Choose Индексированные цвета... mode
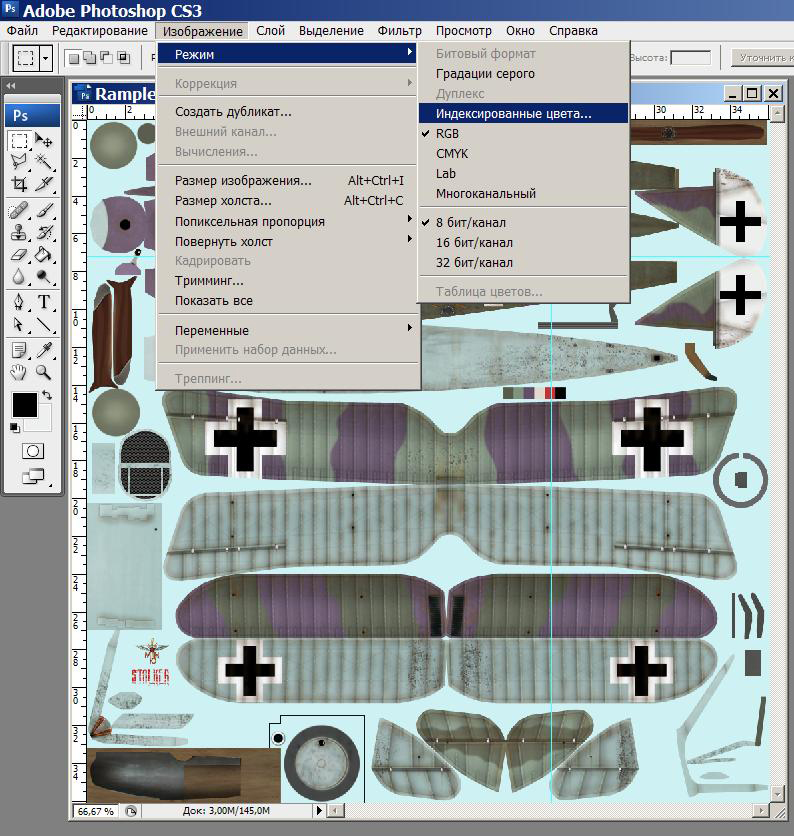The height and width of the screenshot is (836, 794). coord(523,113)
